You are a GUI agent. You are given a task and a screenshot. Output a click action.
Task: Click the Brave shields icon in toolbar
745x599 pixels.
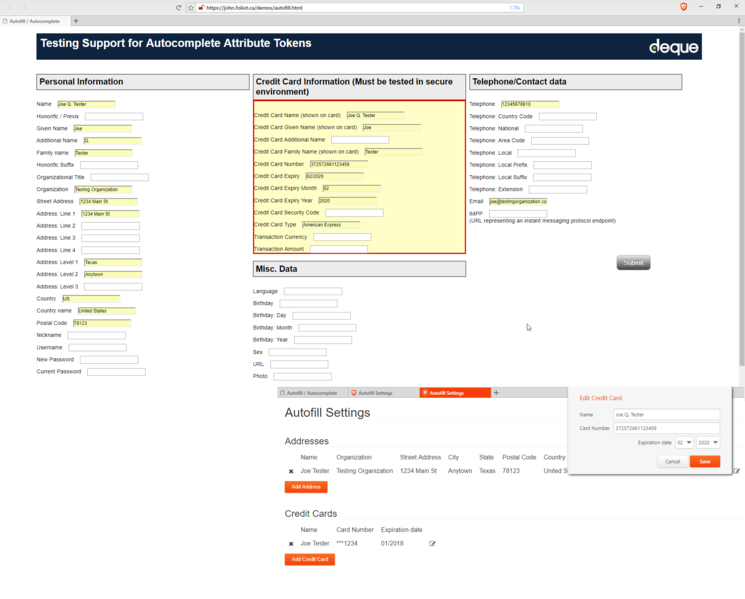click(684, 7)
